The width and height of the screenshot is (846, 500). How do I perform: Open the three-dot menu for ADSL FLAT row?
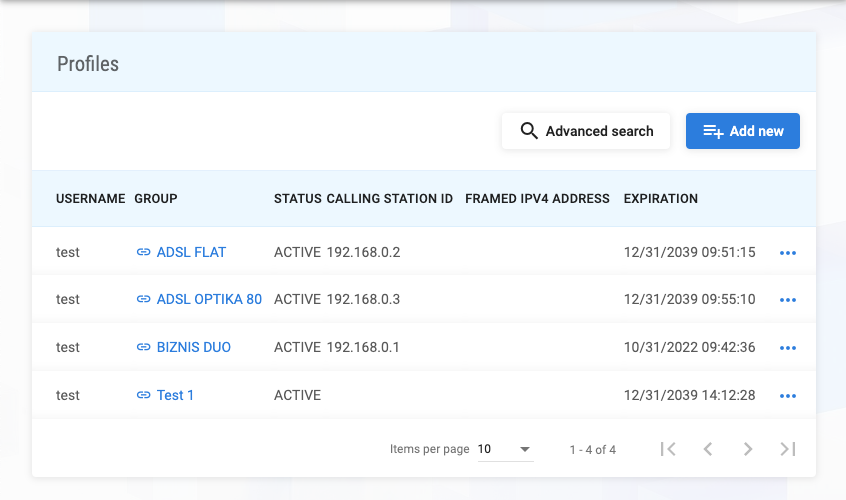(787, 253)
